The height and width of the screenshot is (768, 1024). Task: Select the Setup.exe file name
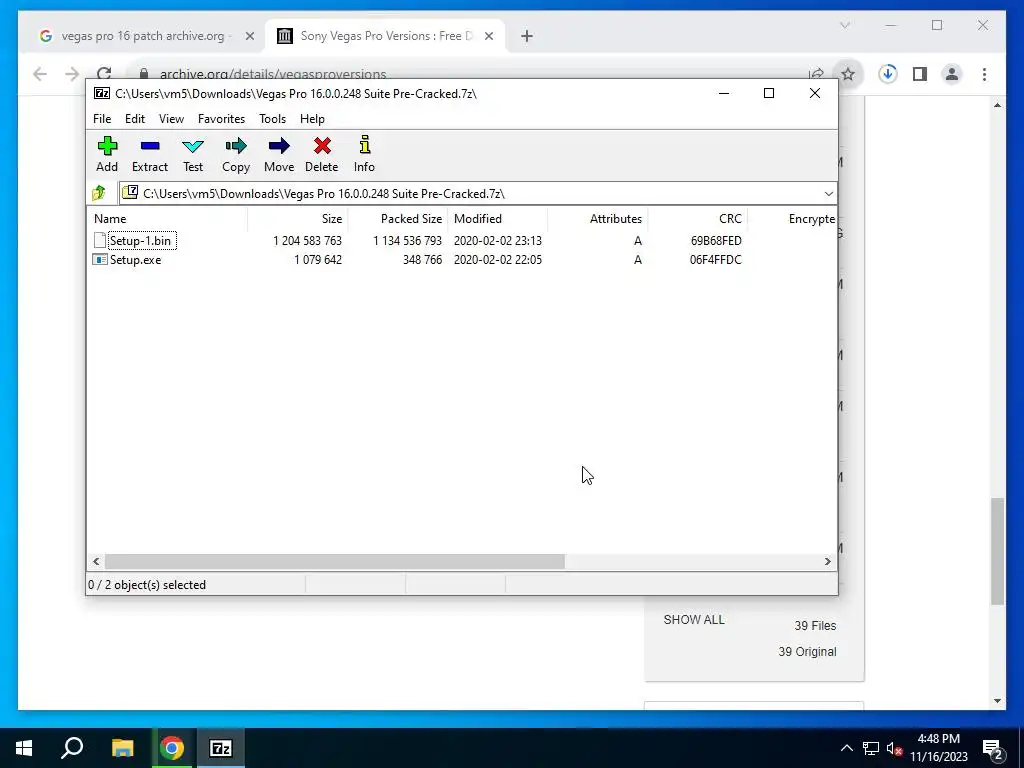135,260
